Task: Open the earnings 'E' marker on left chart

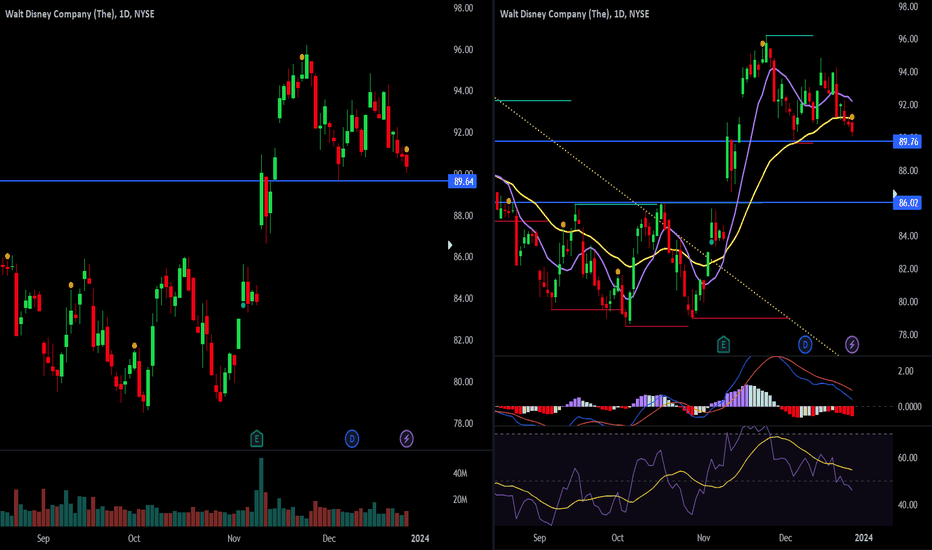Action: (256, 439)
